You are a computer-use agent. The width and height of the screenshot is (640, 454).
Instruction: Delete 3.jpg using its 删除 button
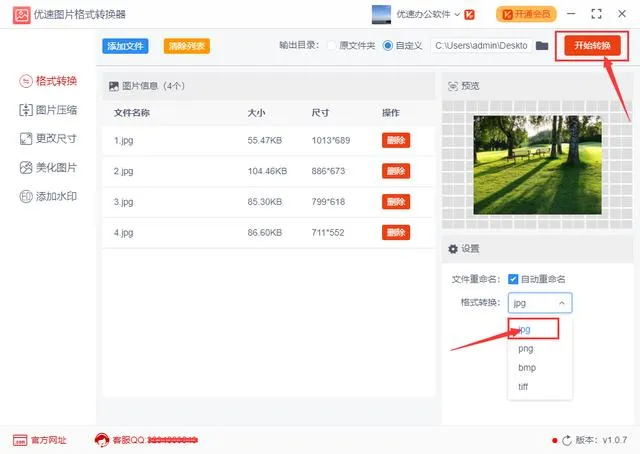[396, 202]
